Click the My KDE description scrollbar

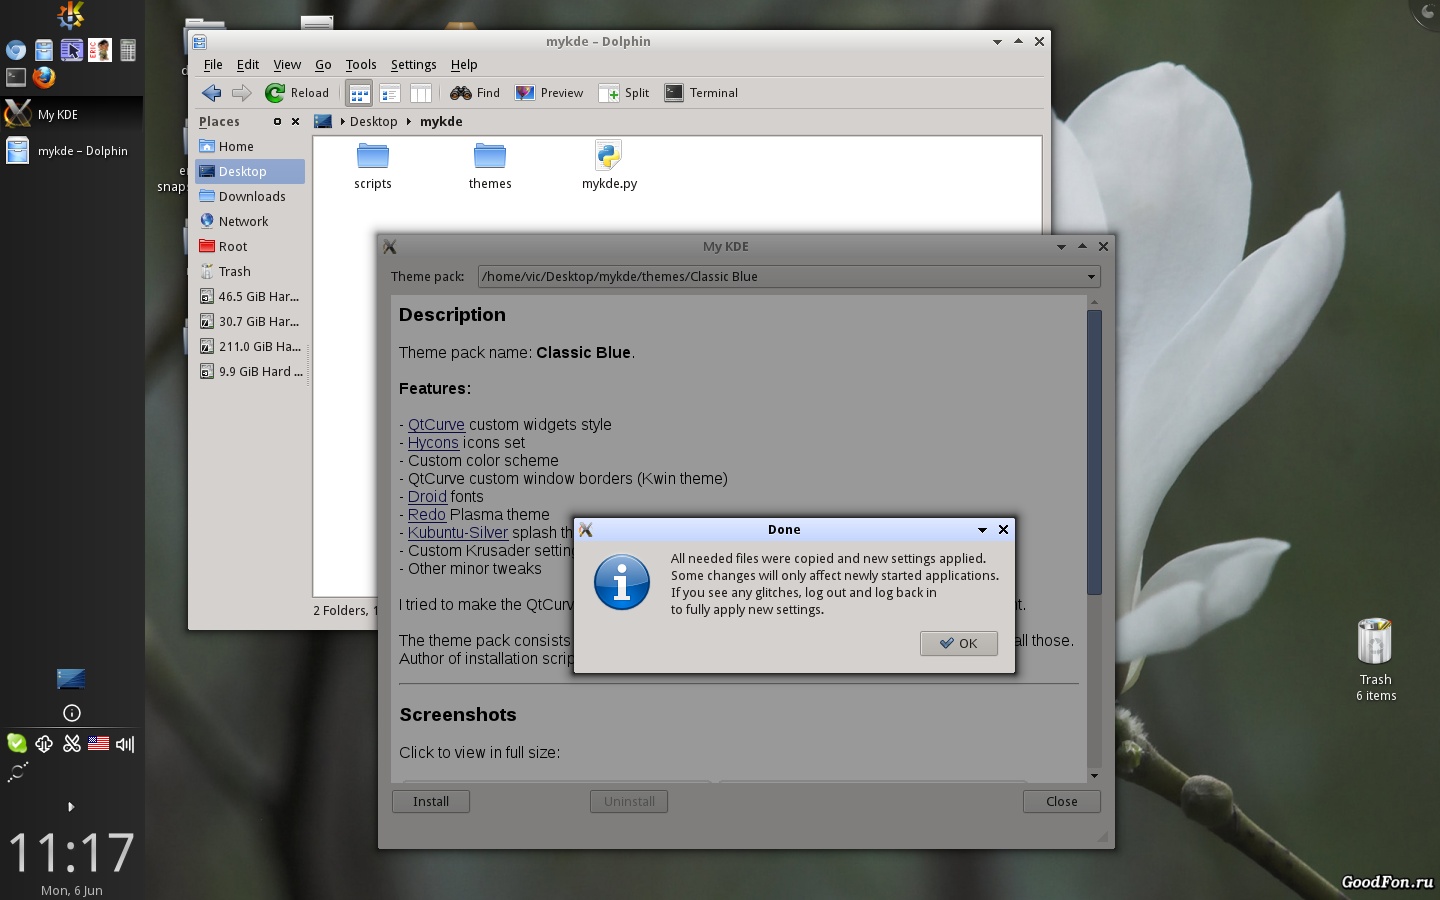click(x=1094, y=453)
